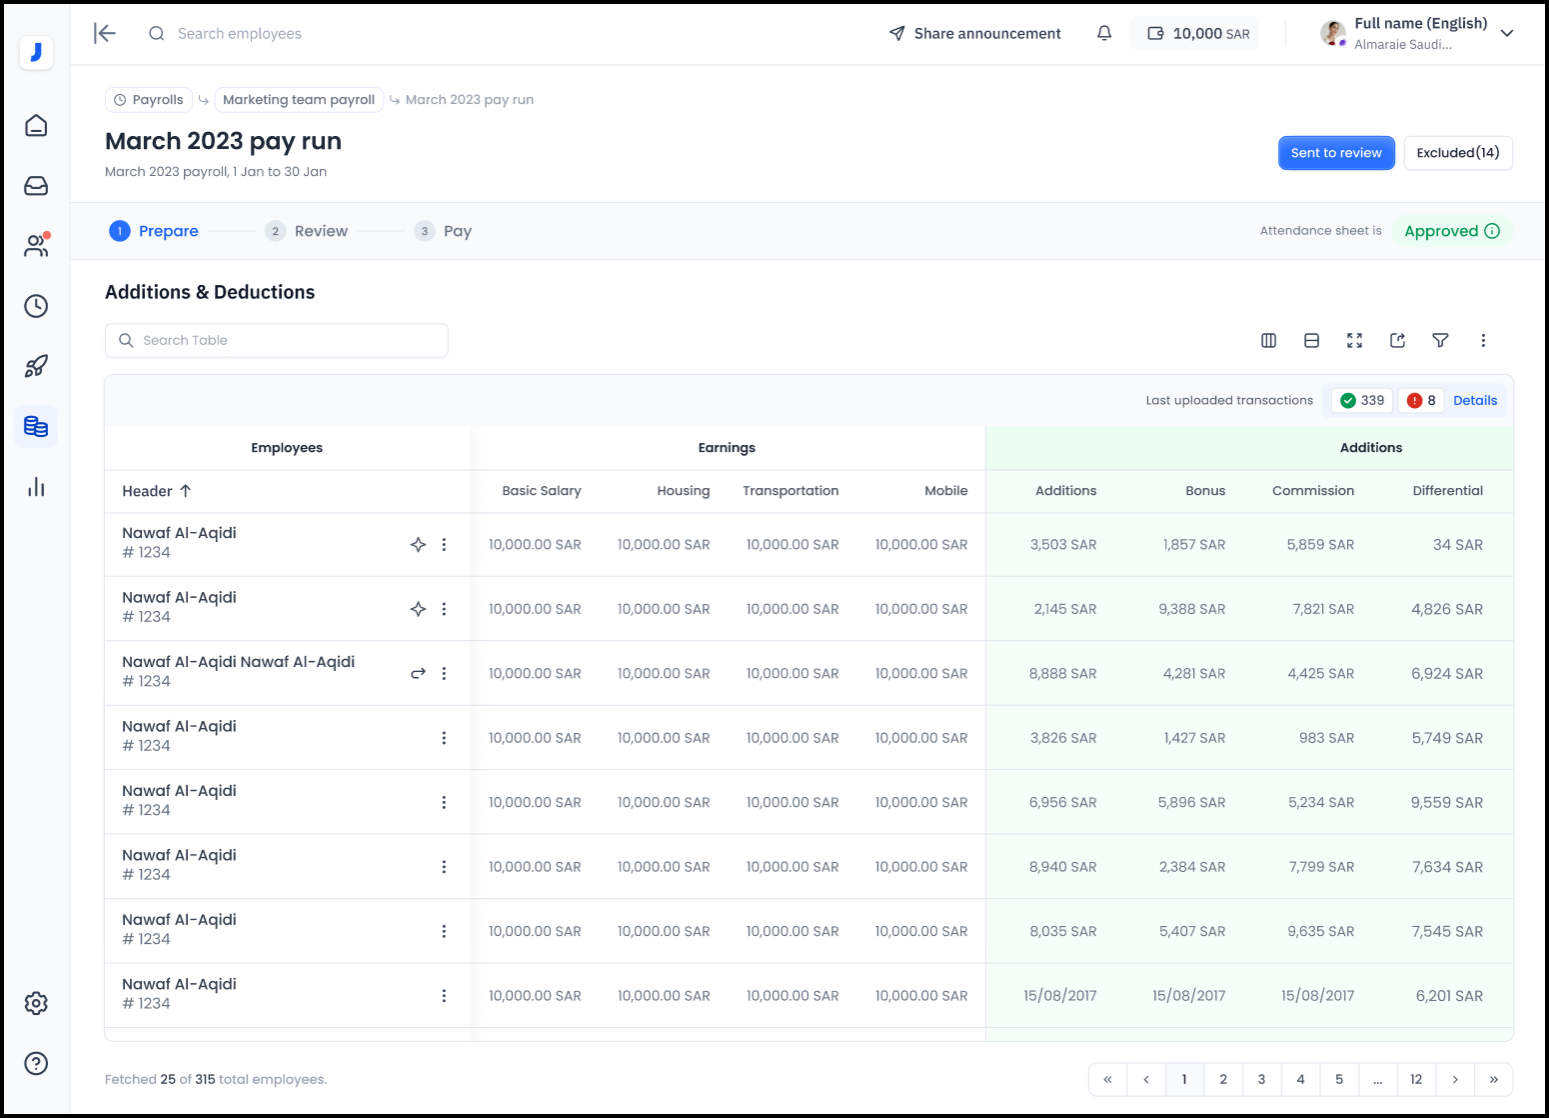The width and height of the screenshot is (1549, 1118).
Task: Open row menu for Nawaf Al-Aqidi Nawaf Al-Aqidi
Action: pyautogui.click(x=444, y=673)
